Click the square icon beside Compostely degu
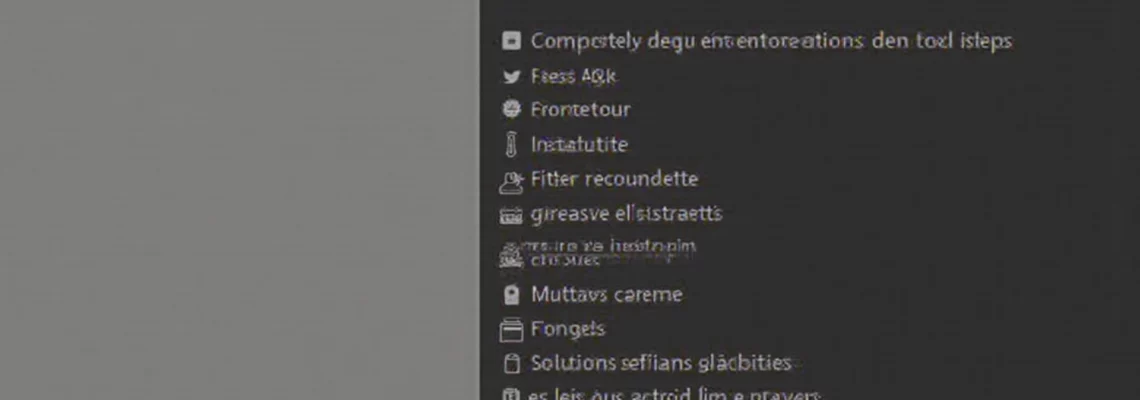This screenshot has height=400, width=1140. 512,41
